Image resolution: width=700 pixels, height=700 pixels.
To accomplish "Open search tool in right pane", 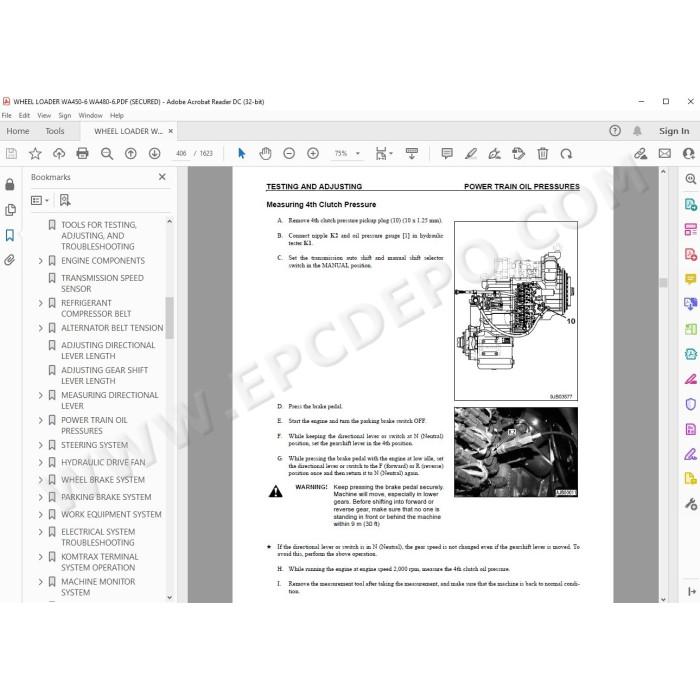I will point(691,179).
